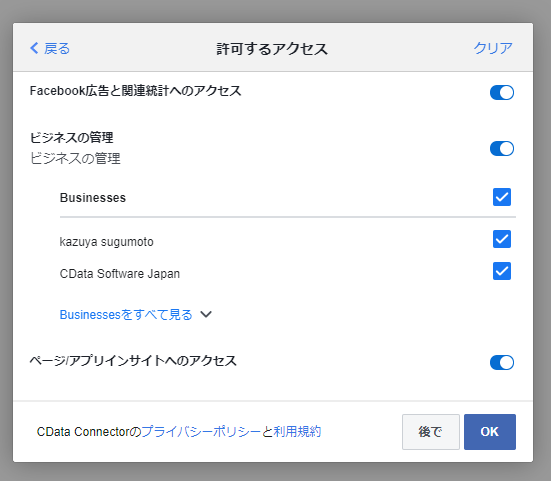
Task: Click the back chevron arrow icon
Action: (x=34, y=48)
